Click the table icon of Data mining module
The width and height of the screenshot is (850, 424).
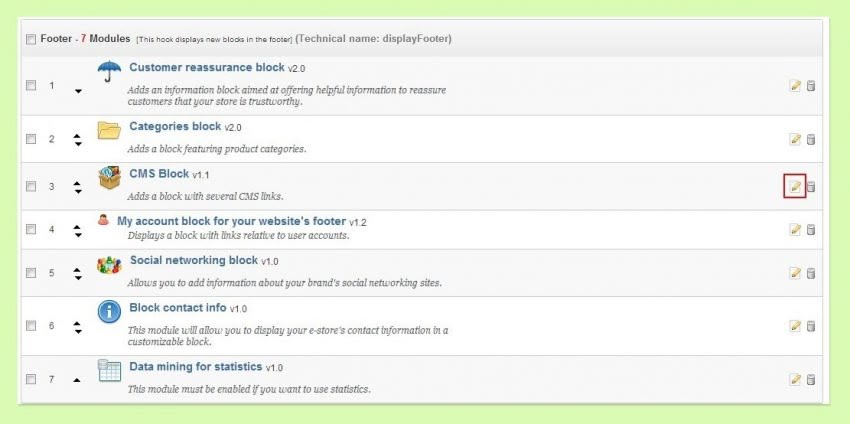[110, 370]
